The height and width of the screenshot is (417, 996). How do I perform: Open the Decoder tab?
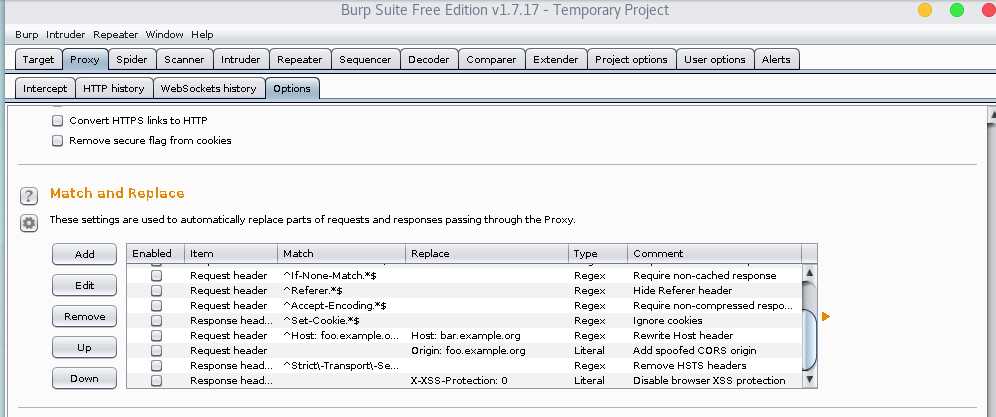[x=429, y=59]
